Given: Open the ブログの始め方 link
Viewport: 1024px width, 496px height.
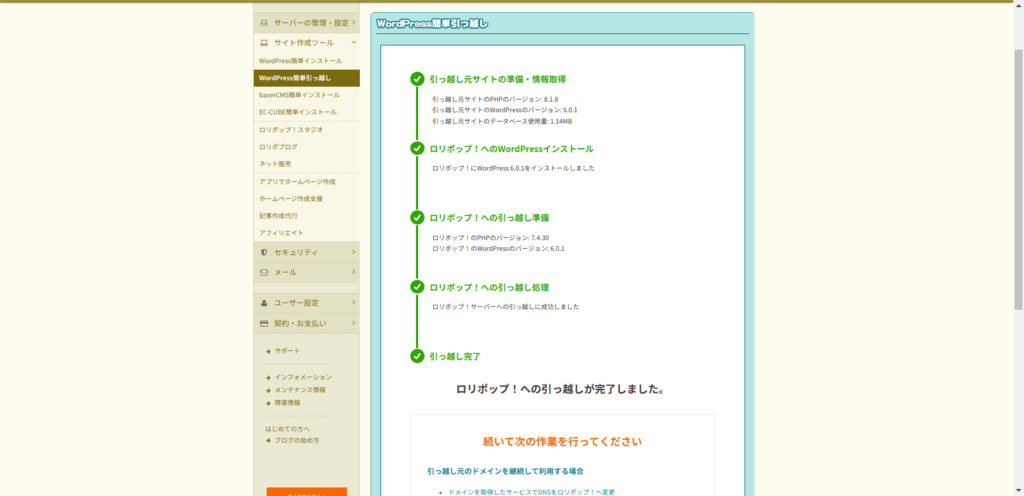Looking at the screenshot, I should (297, 441).
